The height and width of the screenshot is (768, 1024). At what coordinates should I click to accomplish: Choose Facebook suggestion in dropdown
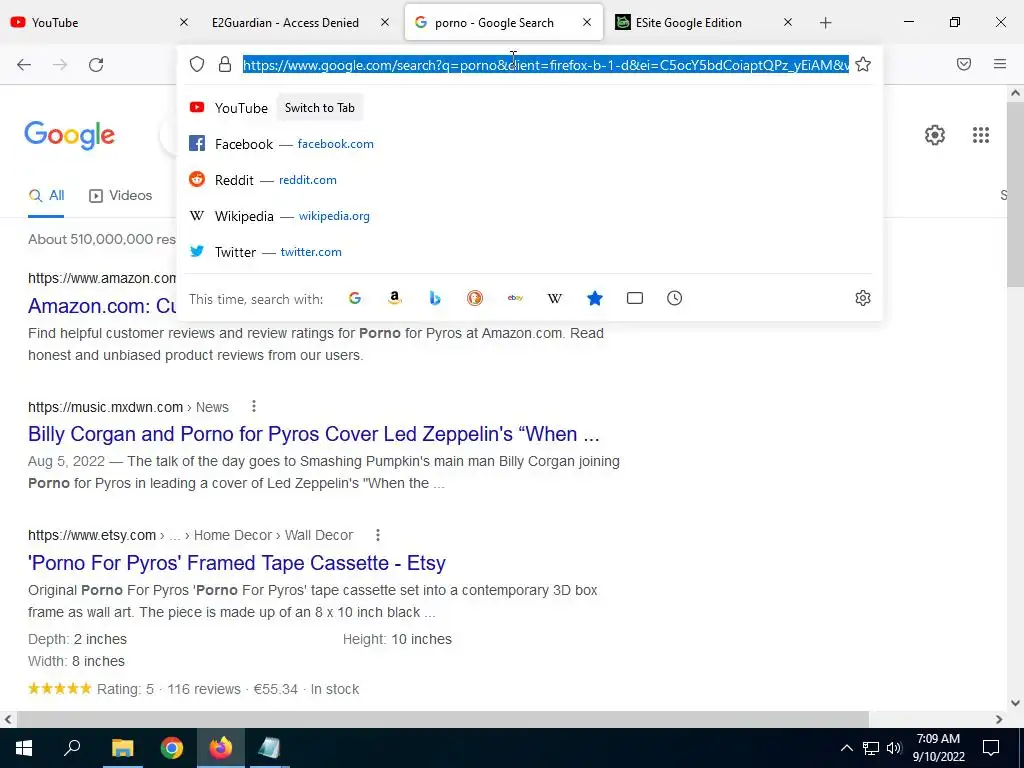[x=529, y=144]
